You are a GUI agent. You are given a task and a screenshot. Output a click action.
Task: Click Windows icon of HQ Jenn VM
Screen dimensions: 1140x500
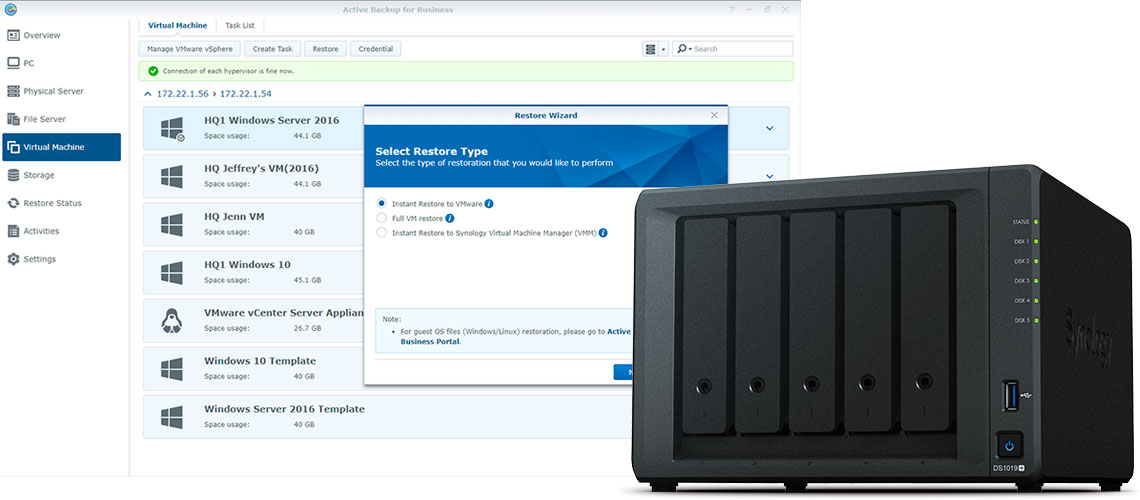click(172, 225)
